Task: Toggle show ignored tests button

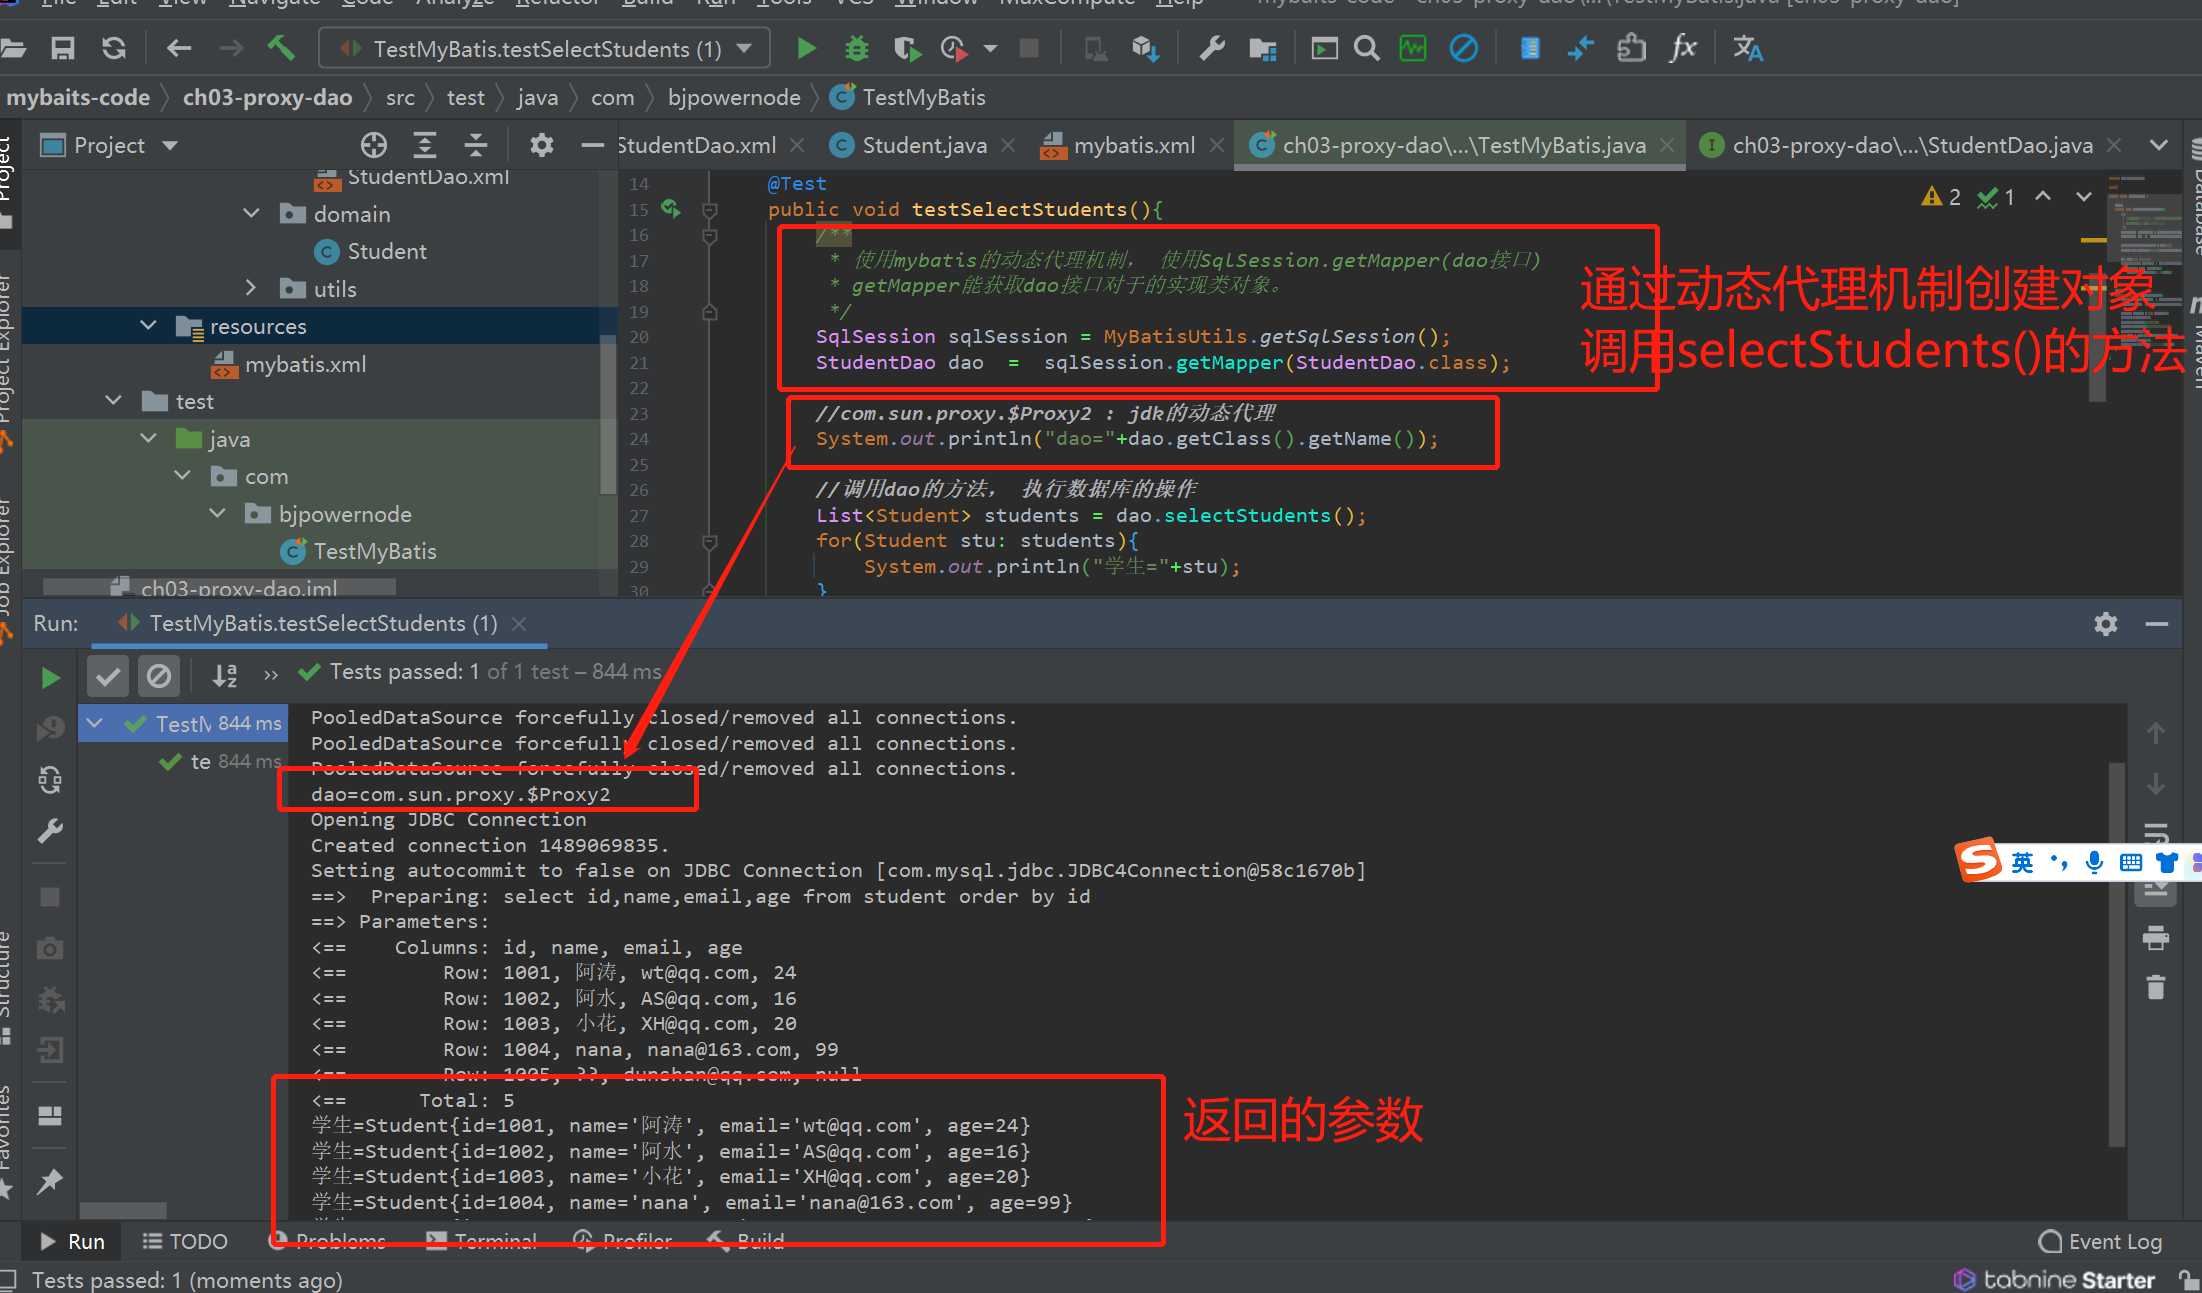Action: point(158,677)
